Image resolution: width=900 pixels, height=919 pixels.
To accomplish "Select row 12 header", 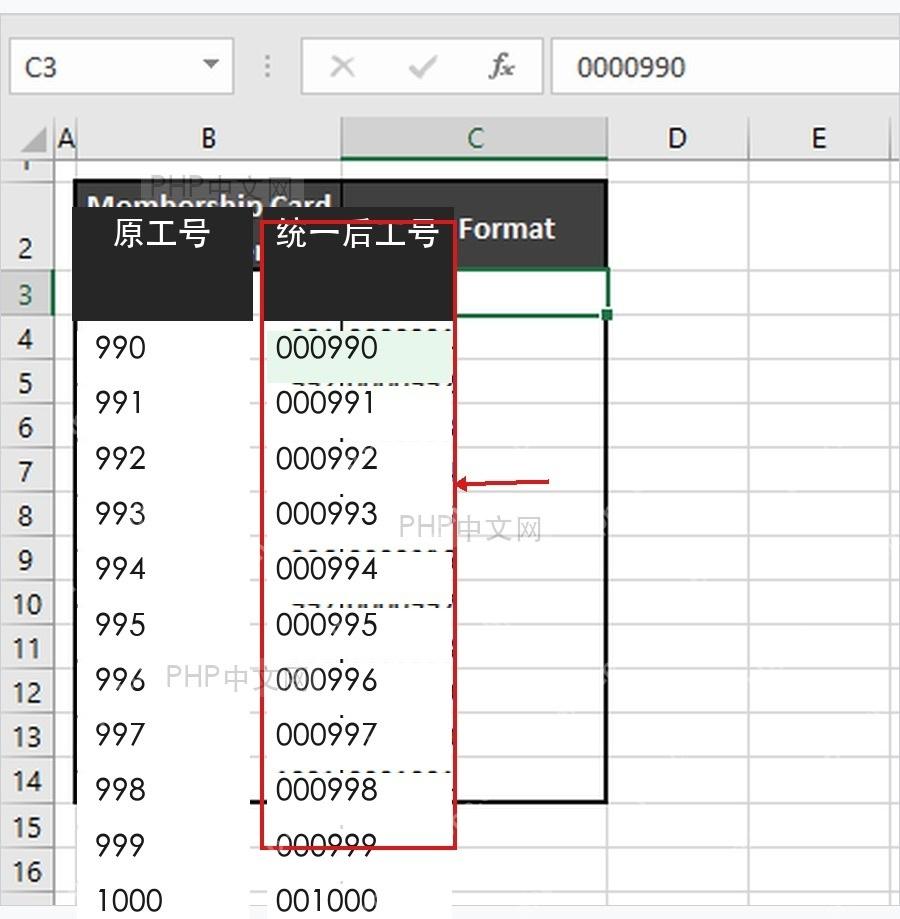I will coord(26,692).
